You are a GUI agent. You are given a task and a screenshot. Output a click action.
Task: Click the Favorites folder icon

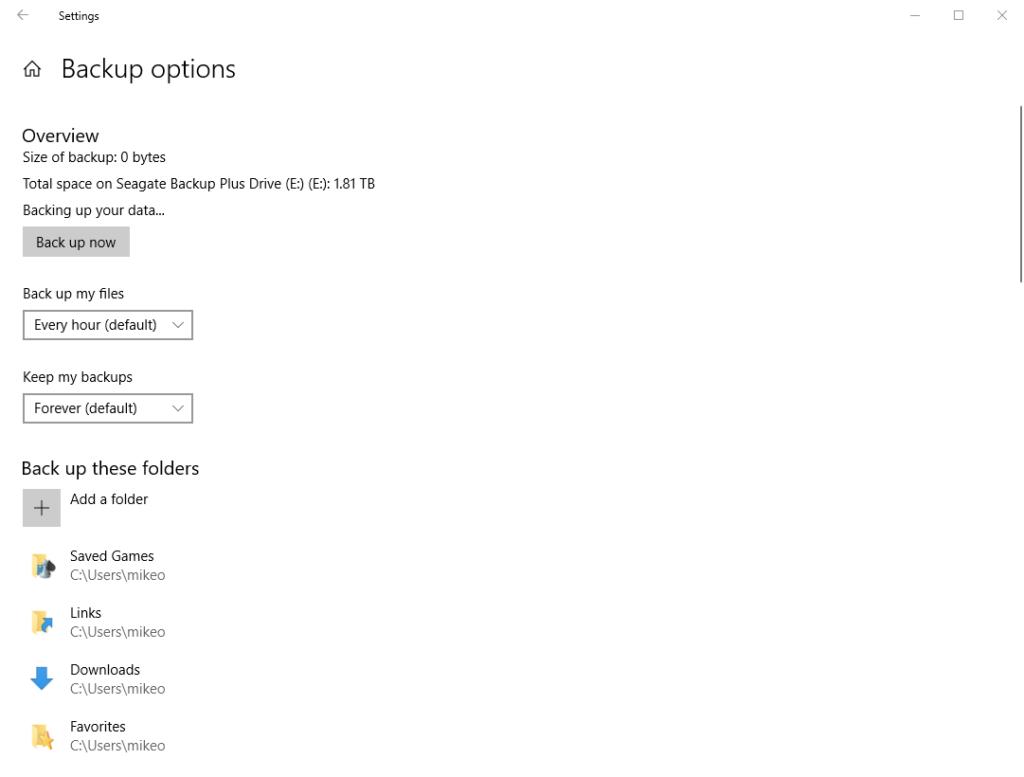pyautogui.click(x=41, y=735)
